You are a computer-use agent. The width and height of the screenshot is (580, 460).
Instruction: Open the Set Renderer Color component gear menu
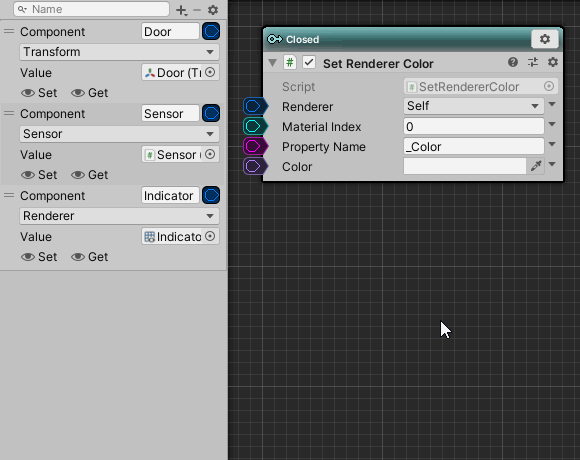(x=553, y=62)
